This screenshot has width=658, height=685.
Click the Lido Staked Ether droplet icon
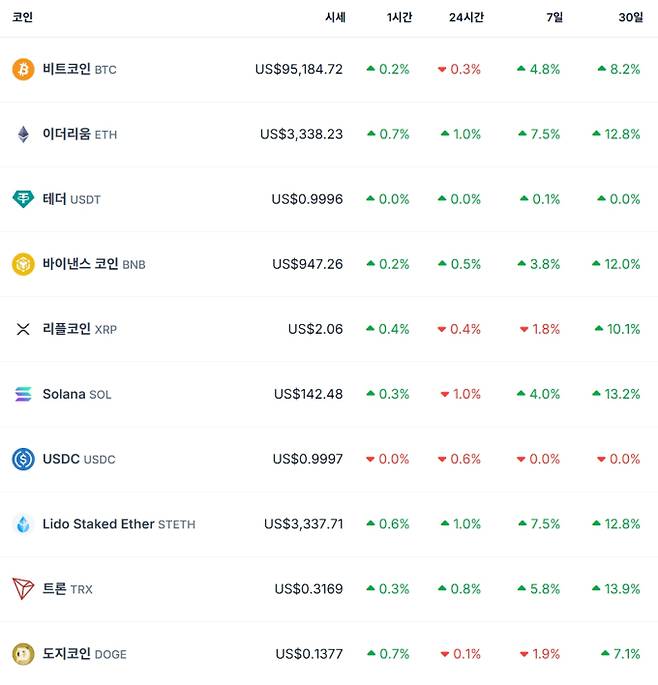click(23, 524)
